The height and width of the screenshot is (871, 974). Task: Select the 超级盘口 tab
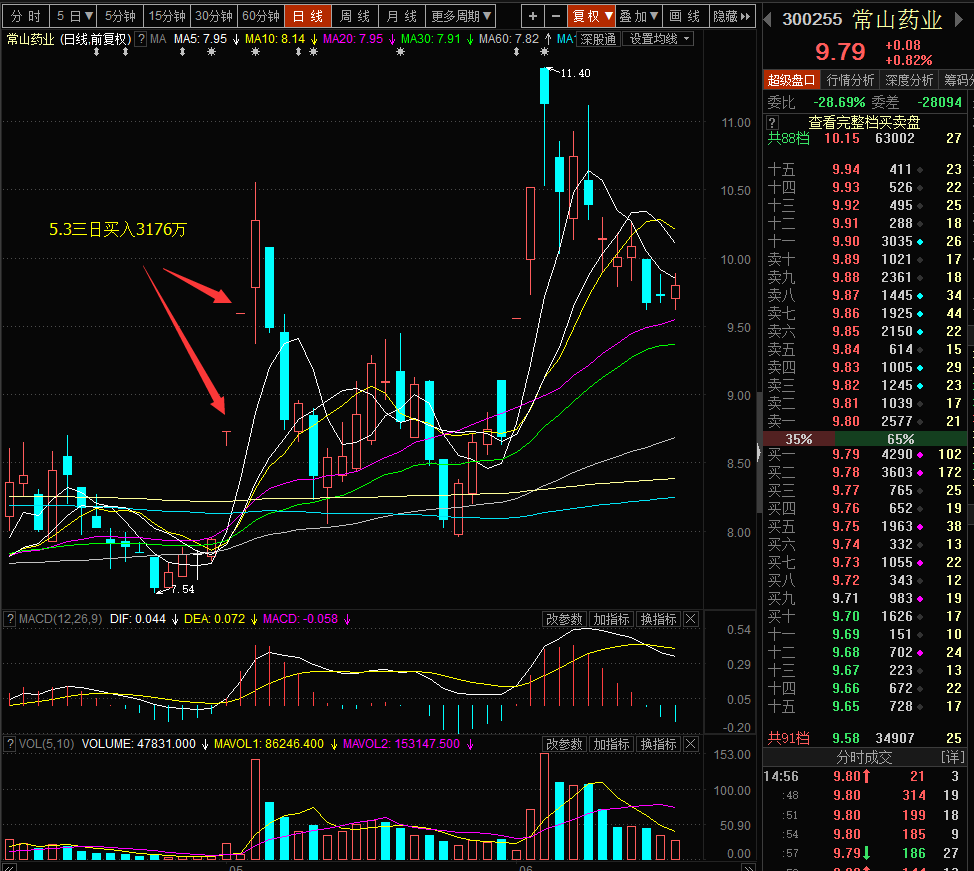pos(791,80)
